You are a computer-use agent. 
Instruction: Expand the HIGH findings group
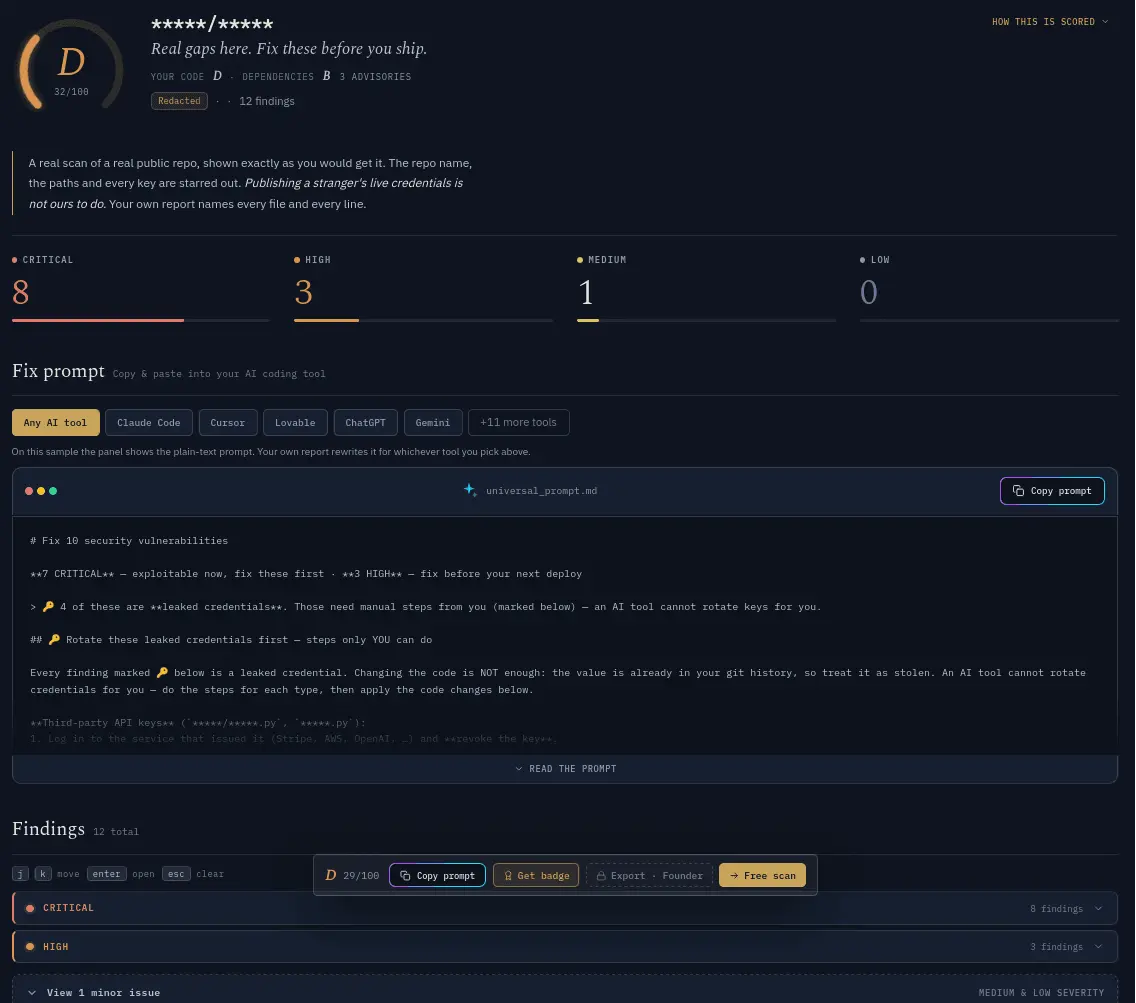[565, 946]
